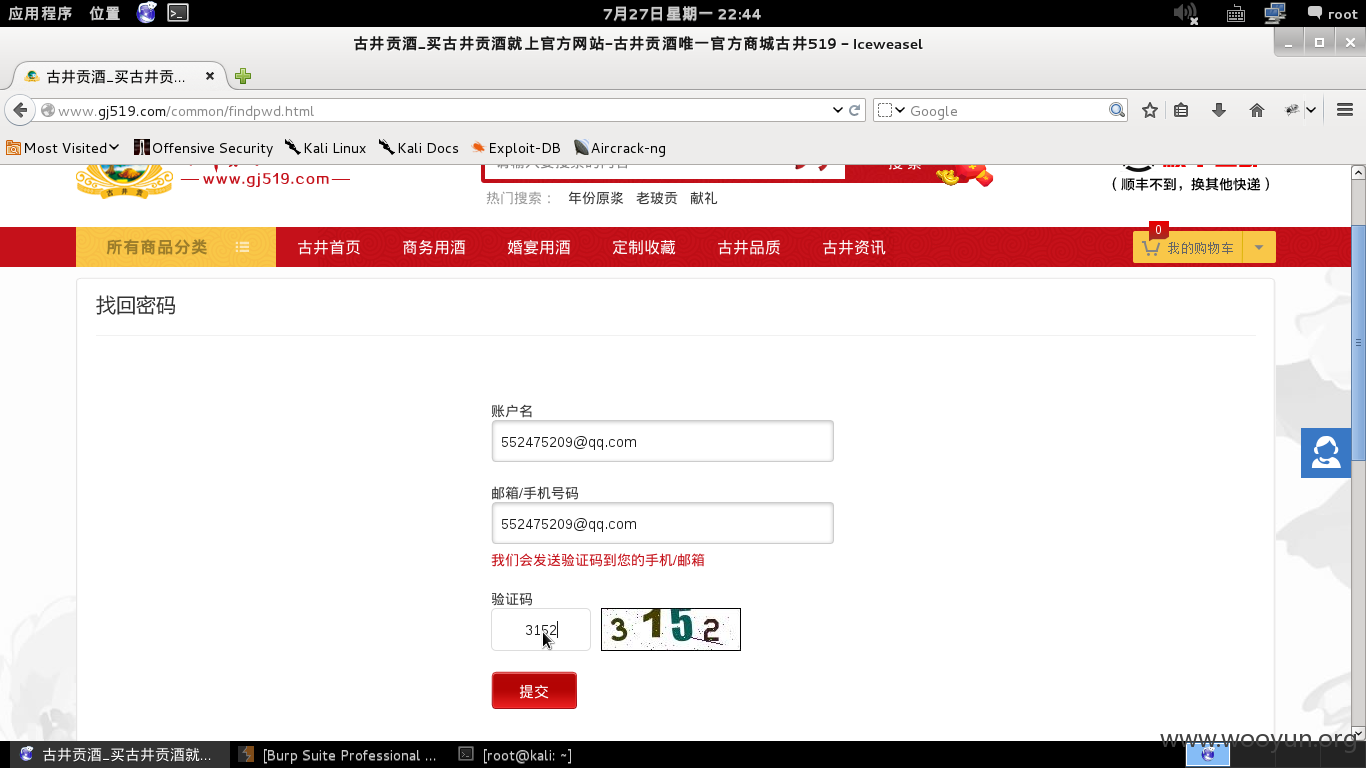Open 古井资讯 nav item
1366x768 pixels.
click(x=854, y=247)
